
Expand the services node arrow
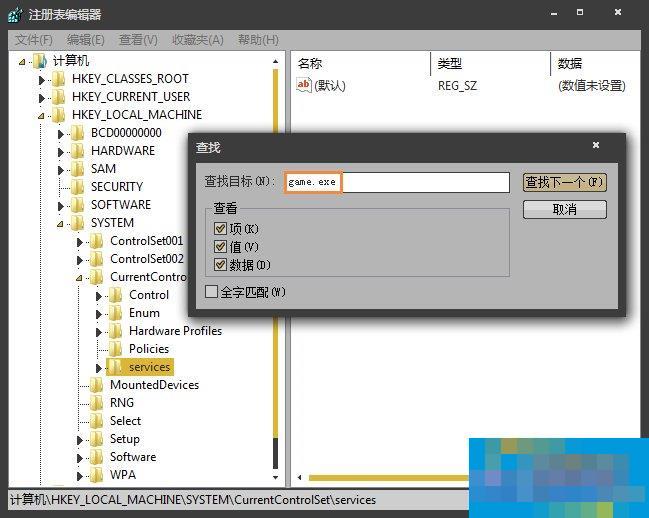point(99,368)
